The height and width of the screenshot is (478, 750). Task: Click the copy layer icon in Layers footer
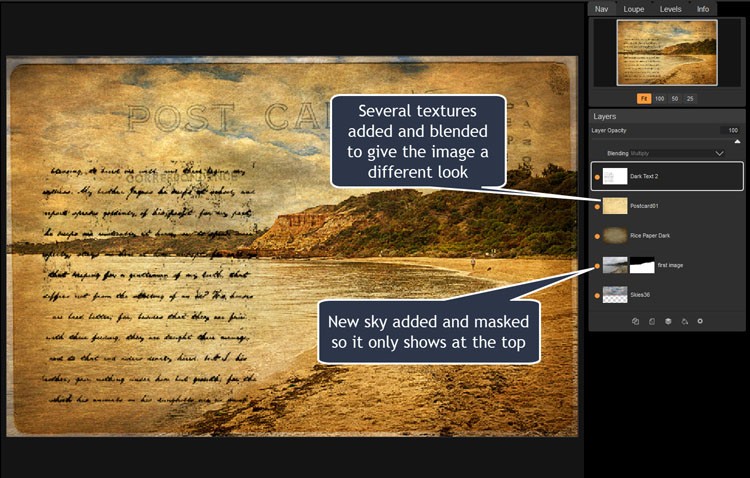coord(636,321)
